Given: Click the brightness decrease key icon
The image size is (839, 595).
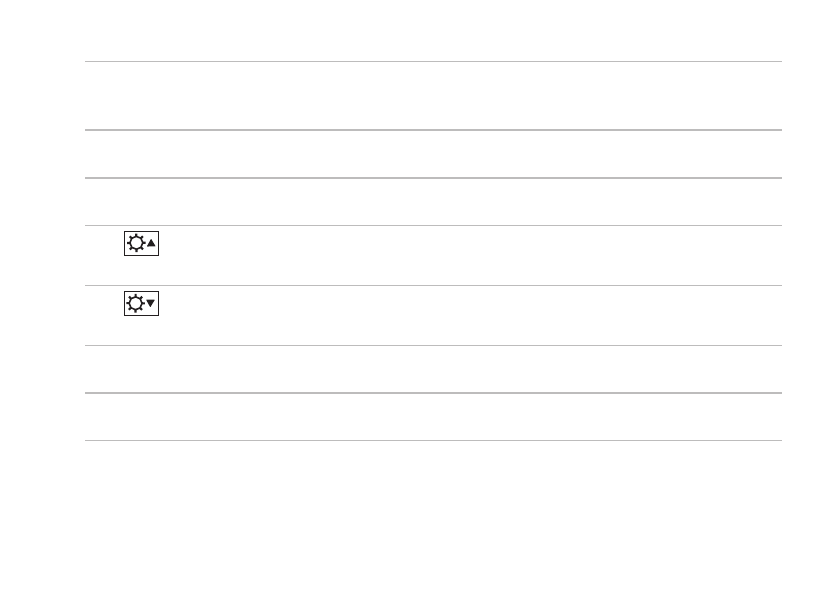Looking at the screenshot, I should click(x=141, y=303).
